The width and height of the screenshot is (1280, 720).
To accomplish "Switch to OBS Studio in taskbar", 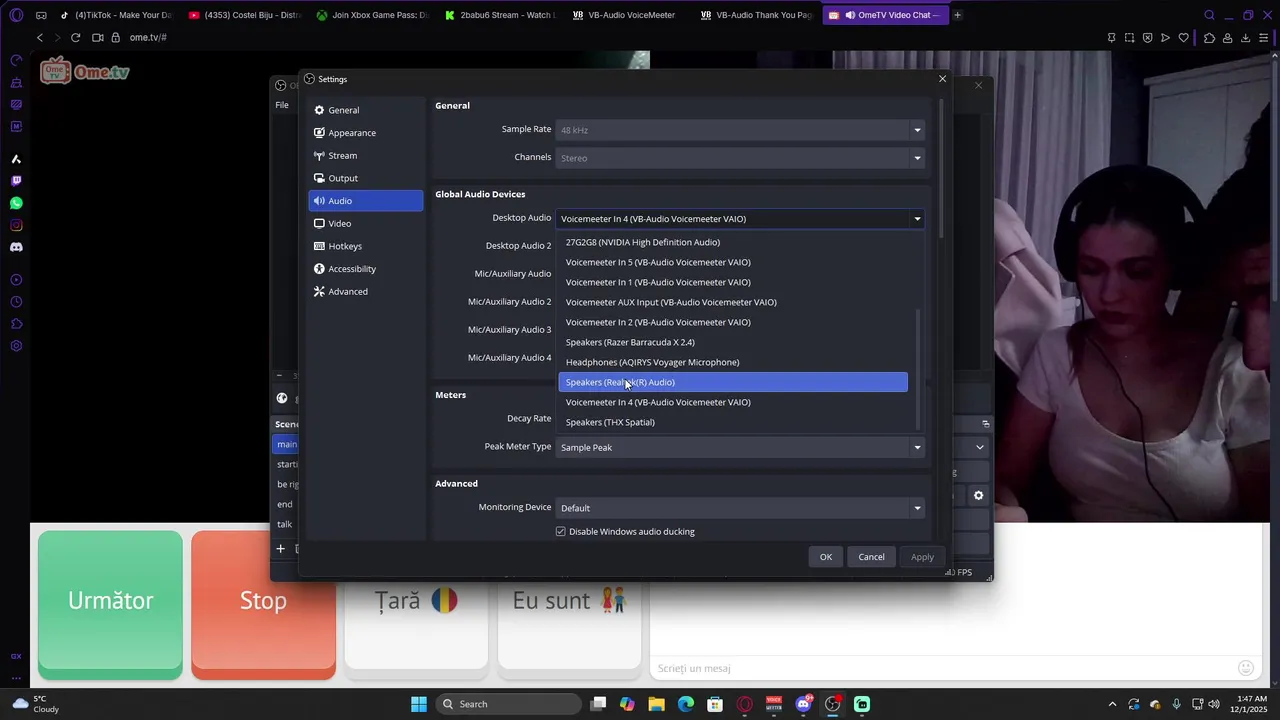I will point(832,704).
